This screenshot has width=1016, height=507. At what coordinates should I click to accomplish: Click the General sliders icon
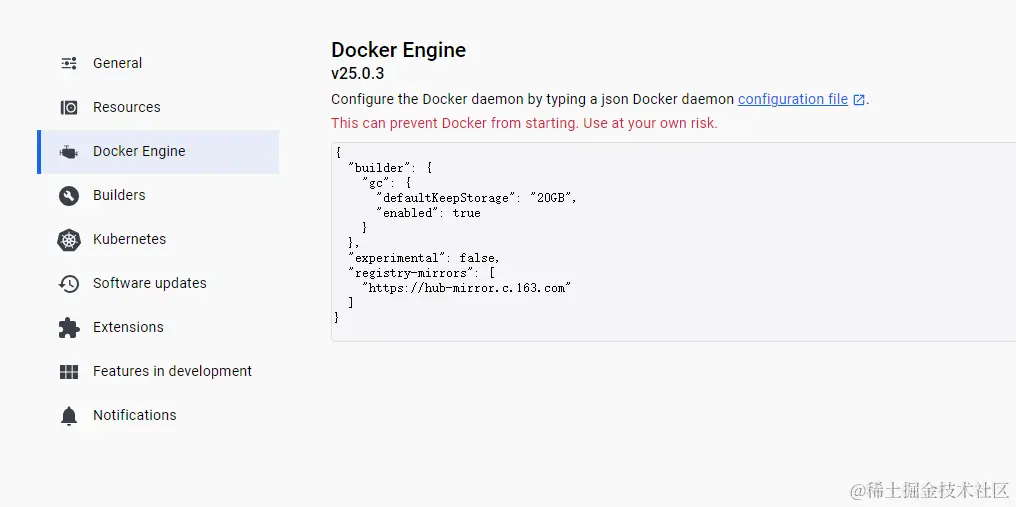[x=69, y=63]
